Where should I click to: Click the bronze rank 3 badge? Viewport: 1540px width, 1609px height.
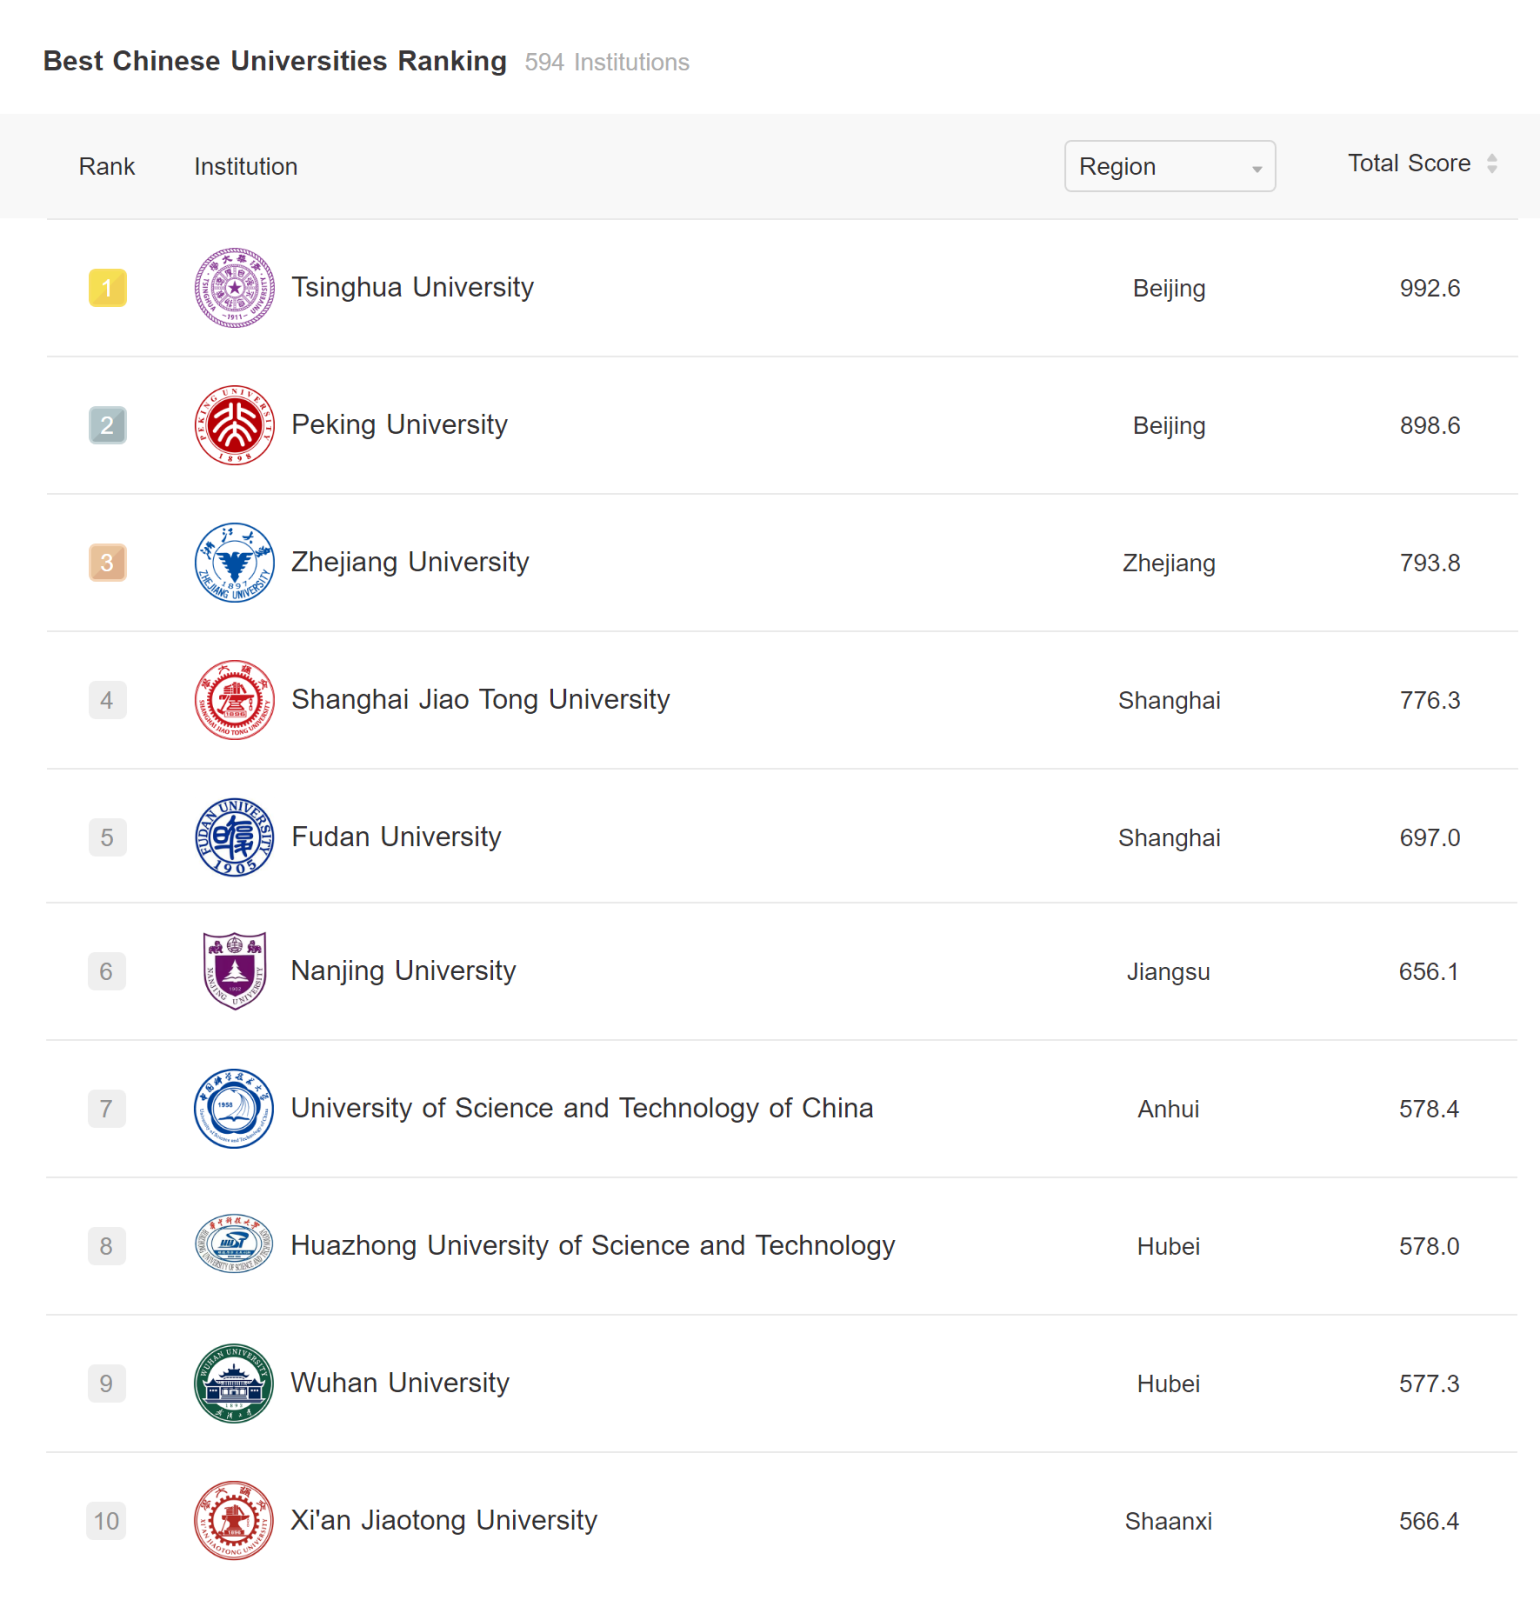click(x=107, y=562)
